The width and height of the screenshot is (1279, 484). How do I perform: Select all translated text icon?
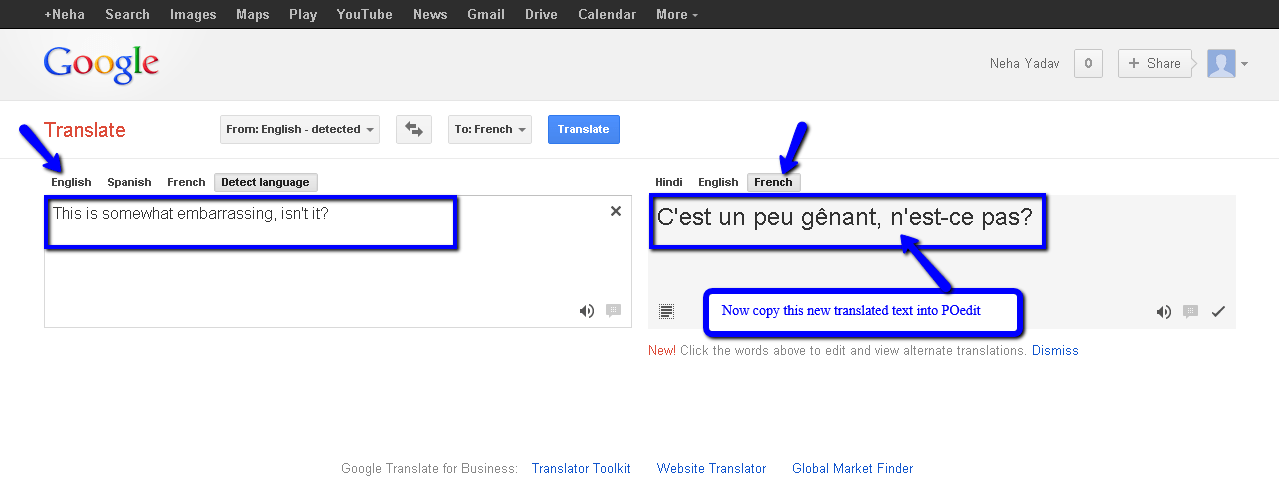coord(667,312)
